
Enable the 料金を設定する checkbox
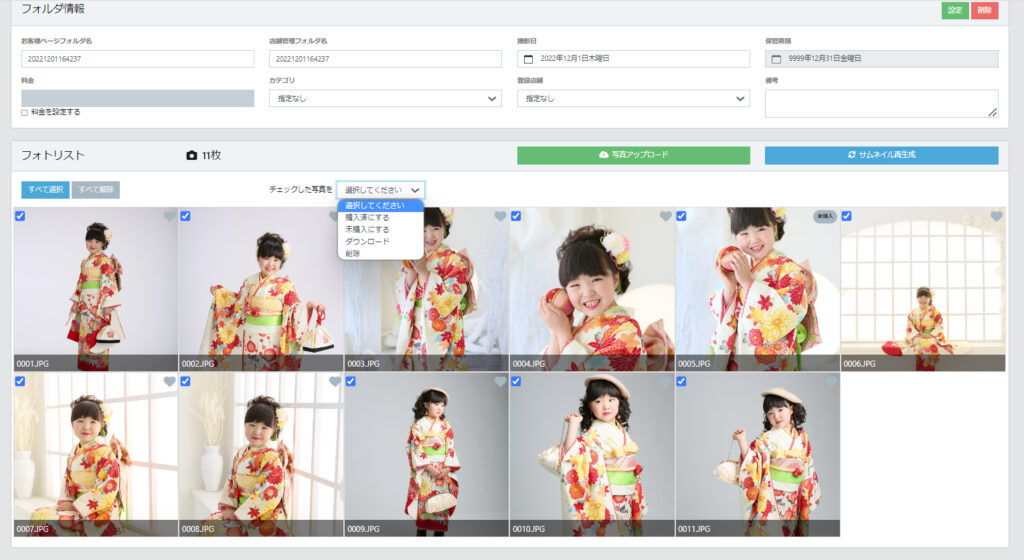25,112
